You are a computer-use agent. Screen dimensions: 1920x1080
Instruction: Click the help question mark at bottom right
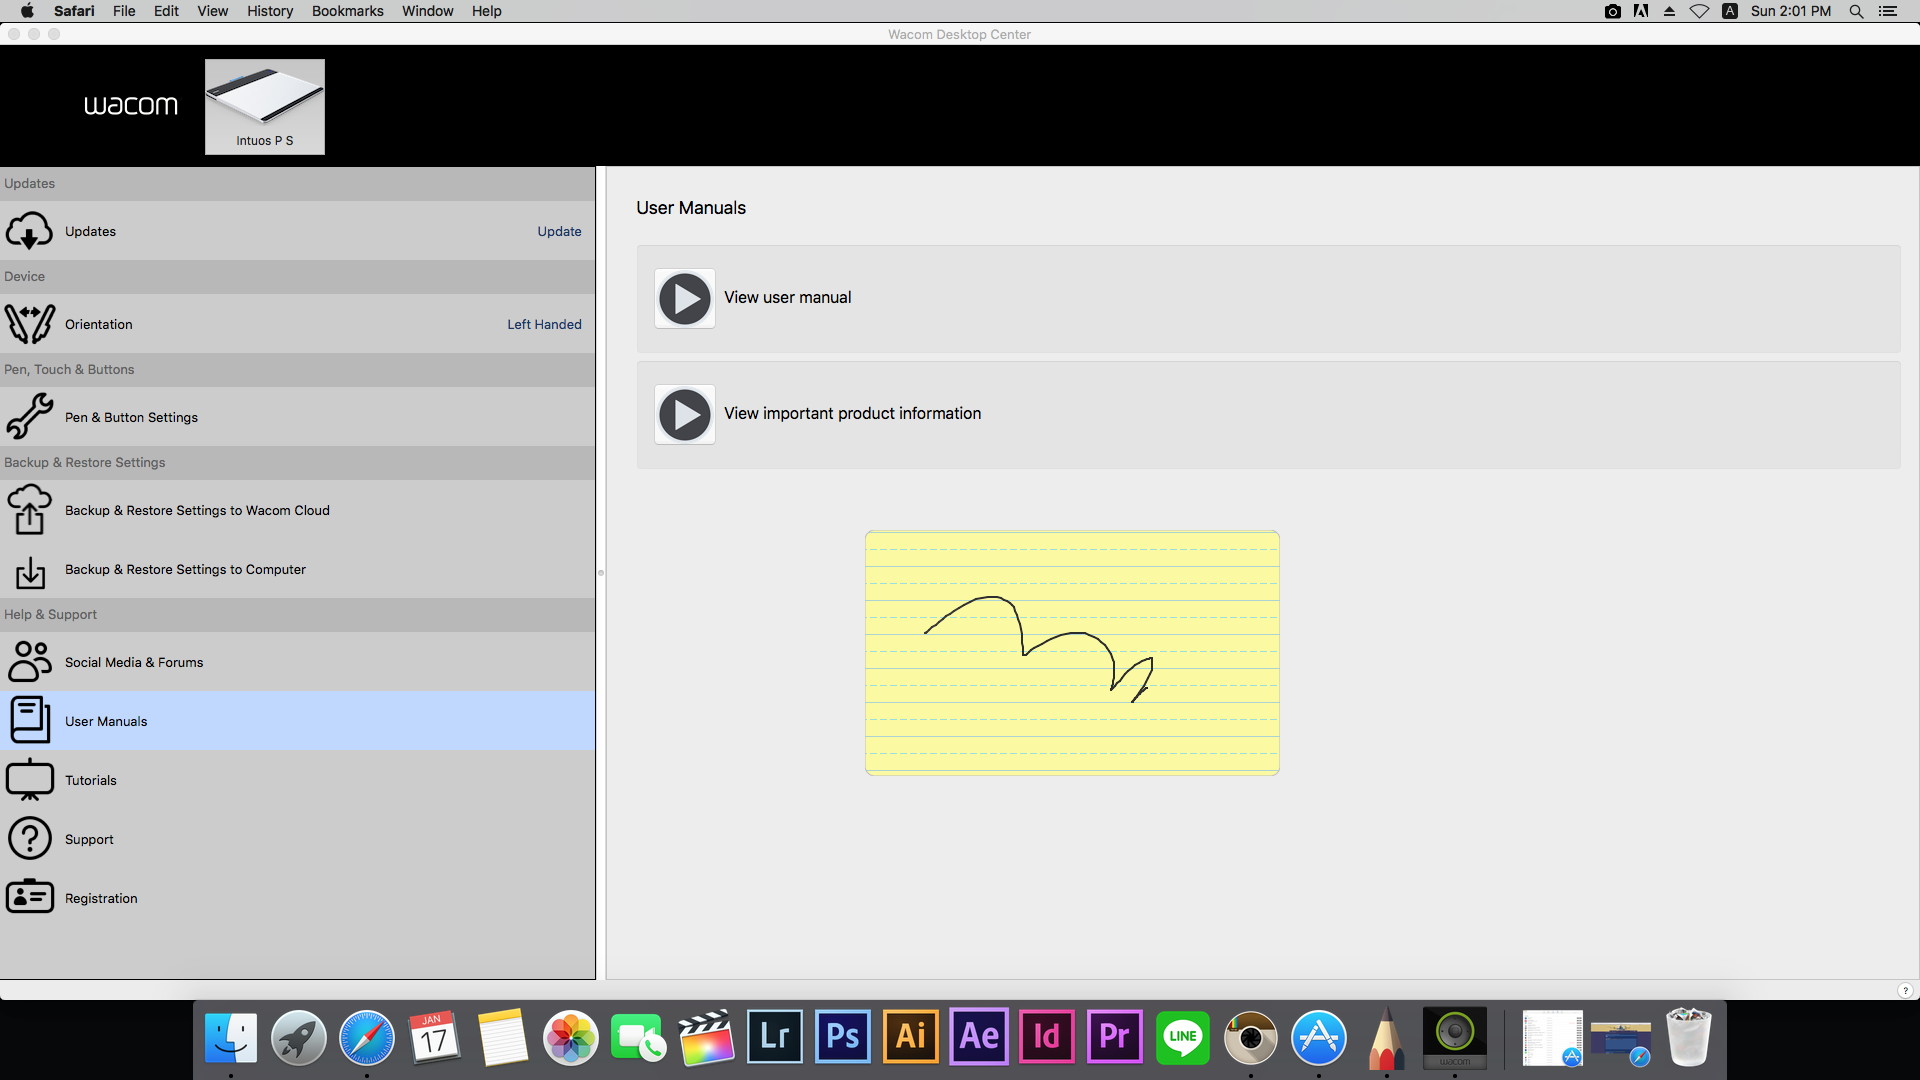tap(1905, 990)
